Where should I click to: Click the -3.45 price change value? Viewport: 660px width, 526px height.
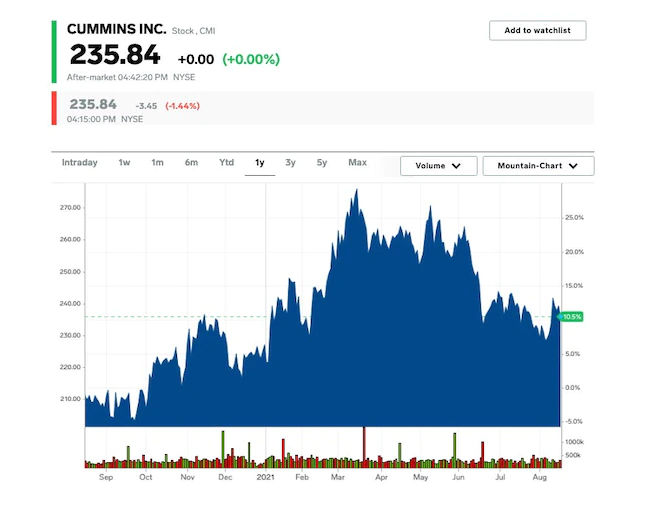pos(146,106)
